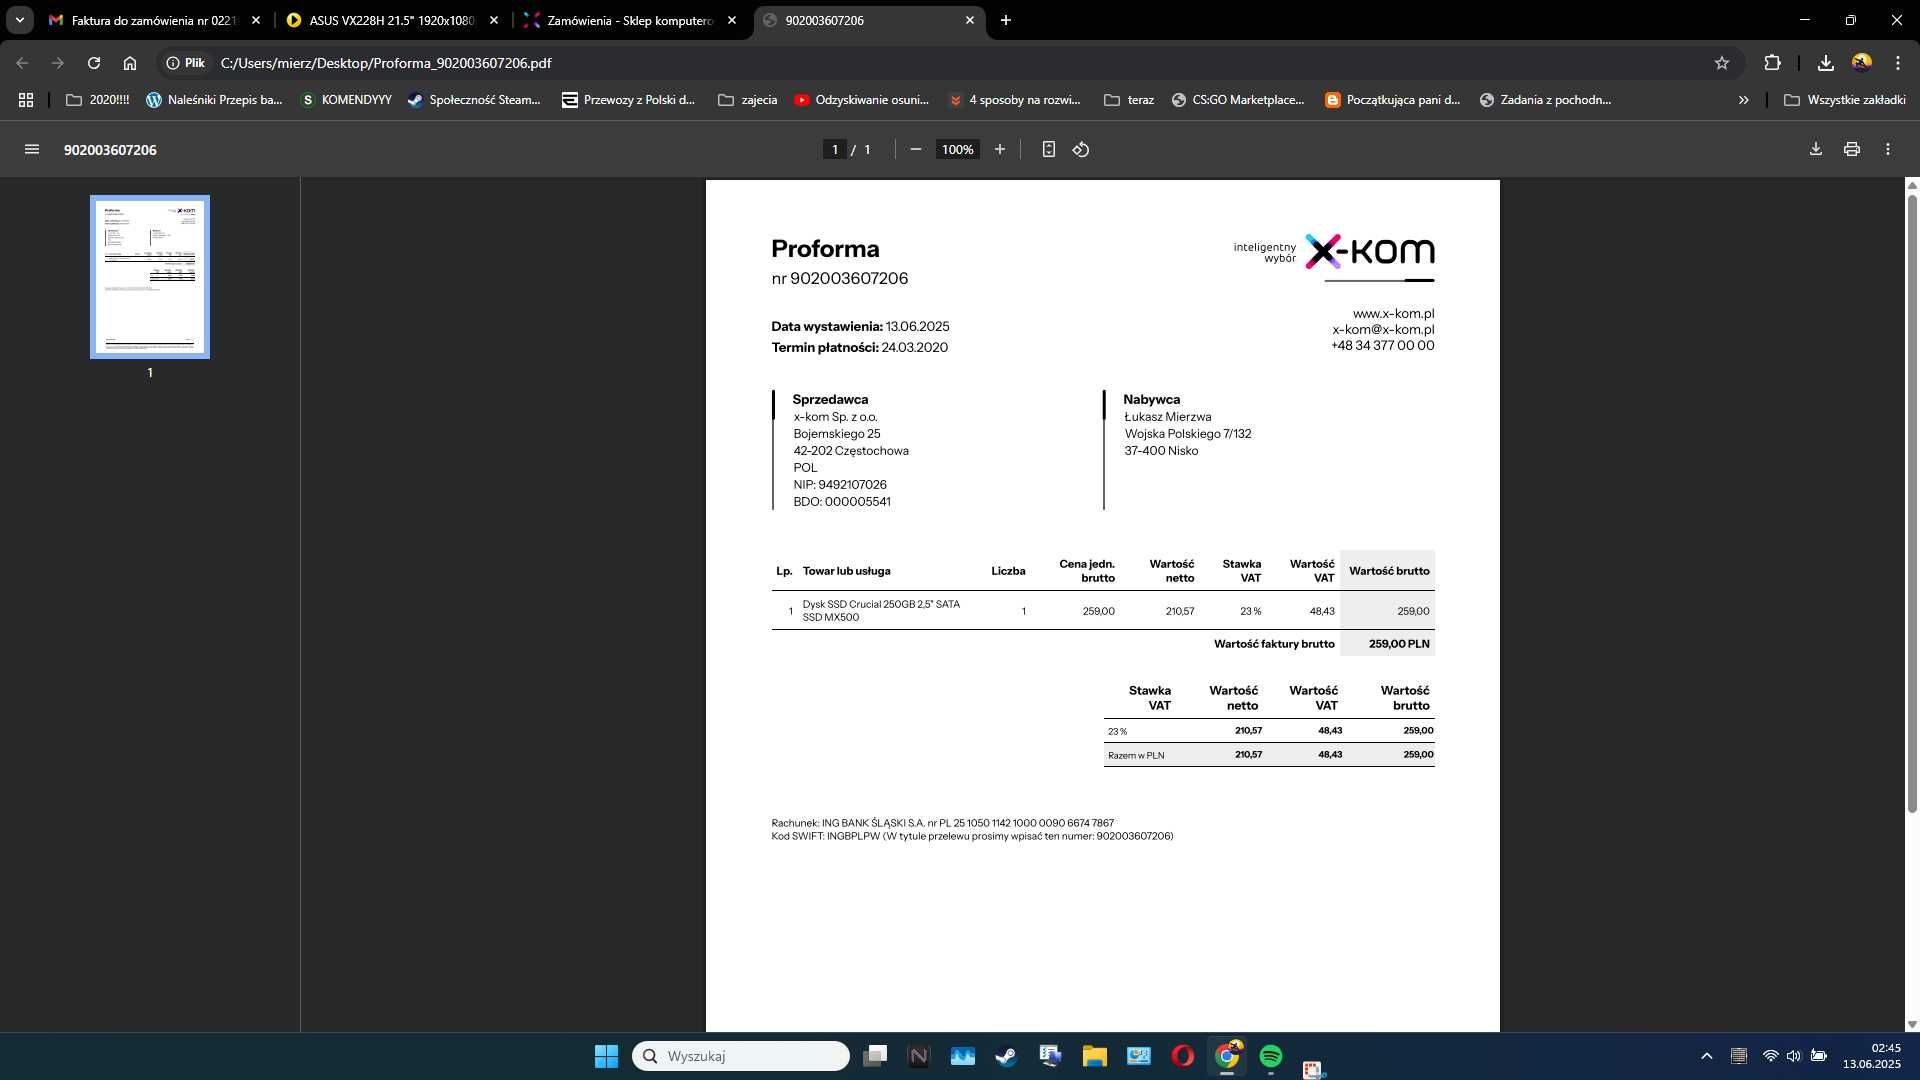
Task: Click the 100% zoom level field
Action: point(957,149)
